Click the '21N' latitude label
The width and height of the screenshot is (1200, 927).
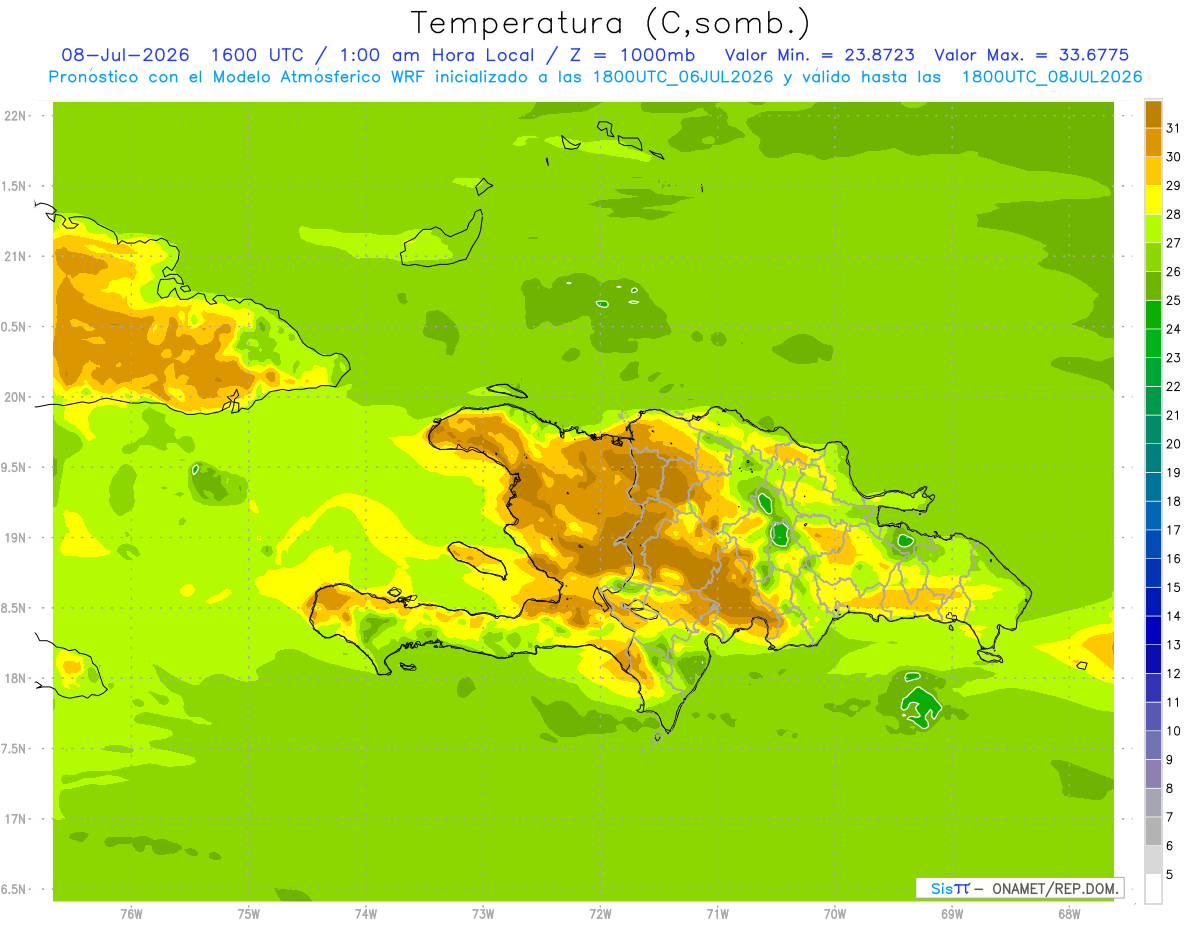click(x=15, y=256)
